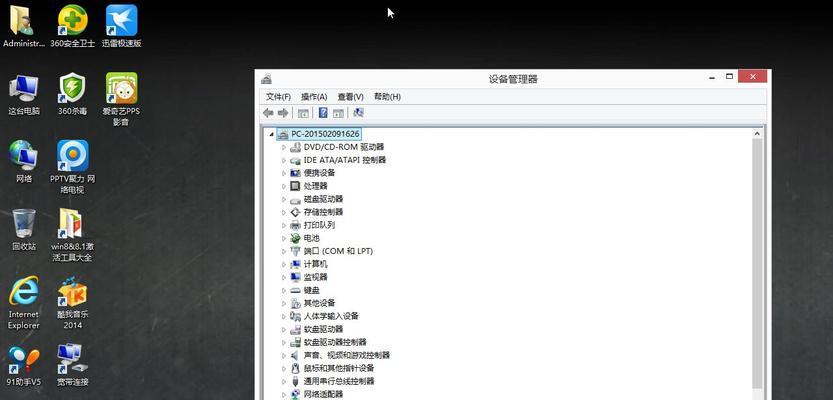
Task: Open the 文件(F) menu
Action: coord(278,97)
